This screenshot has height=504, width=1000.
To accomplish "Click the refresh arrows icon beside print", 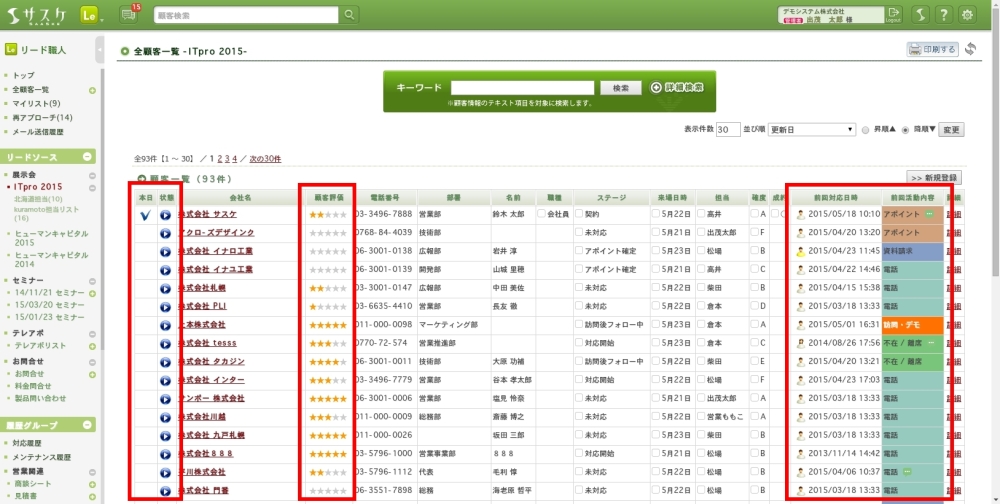I will (x=971, y=49).
